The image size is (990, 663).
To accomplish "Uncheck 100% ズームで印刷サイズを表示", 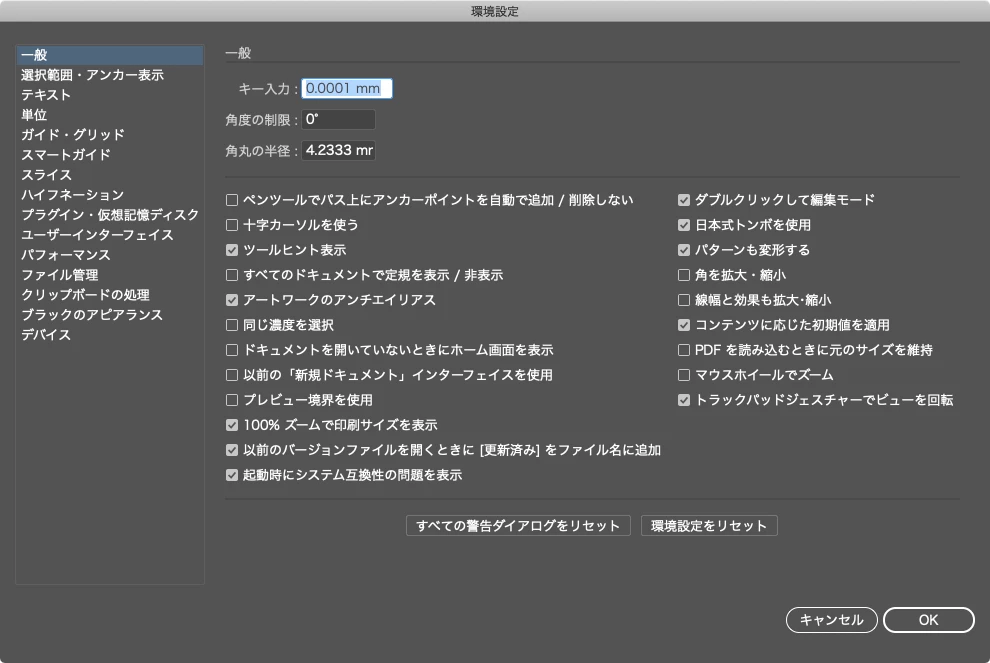I will point(232,425).
